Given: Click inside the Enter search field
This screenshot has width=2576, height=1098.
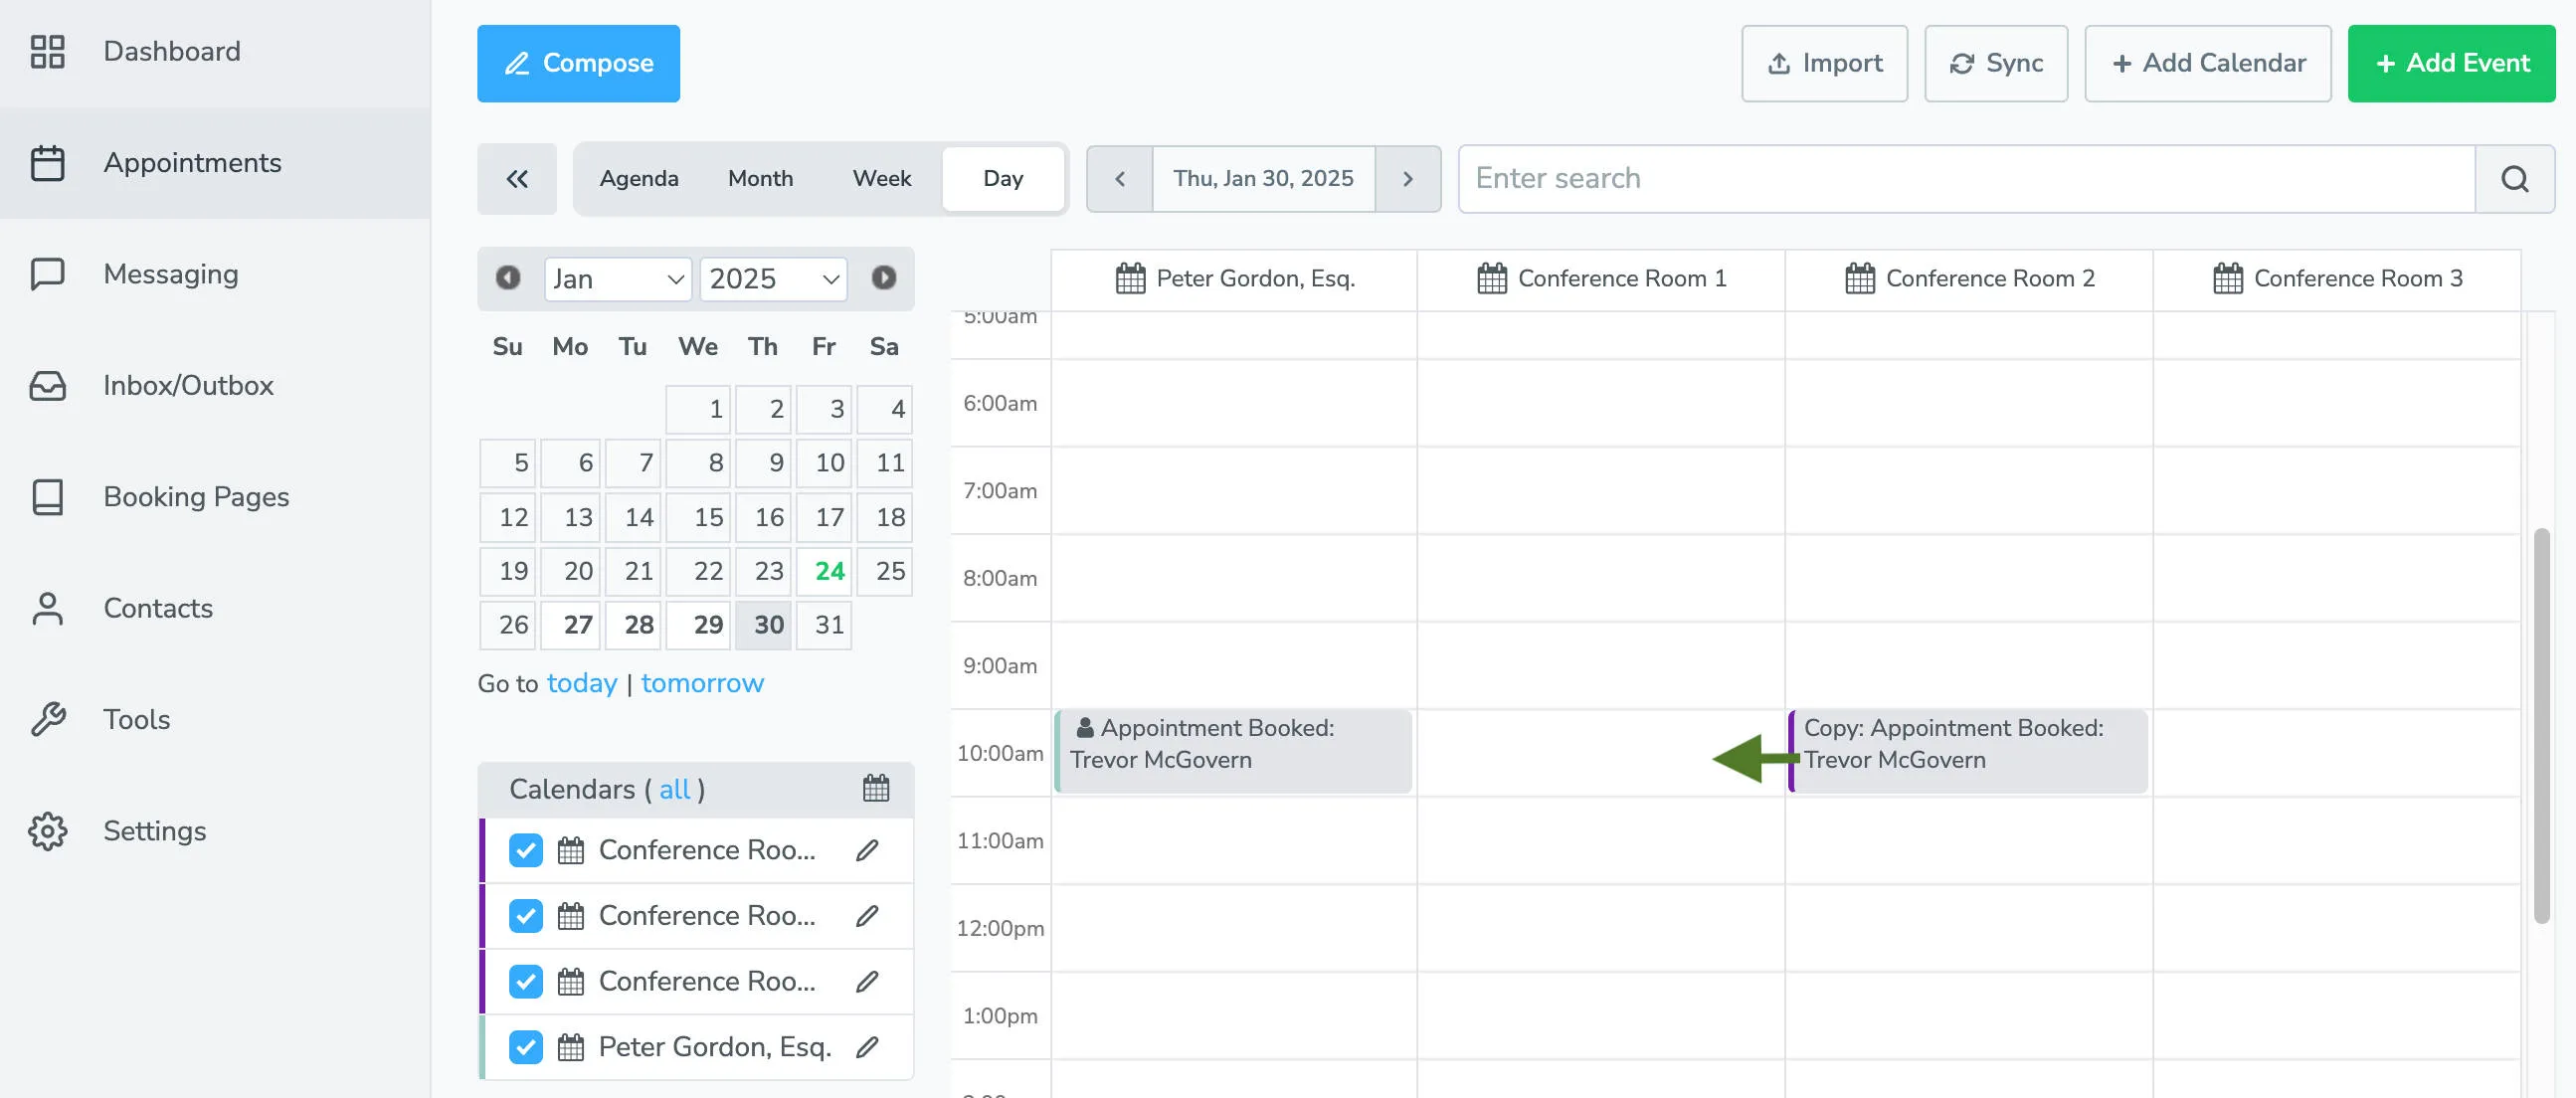Looking at the screenshot, I should click(x=1900, y=178).
